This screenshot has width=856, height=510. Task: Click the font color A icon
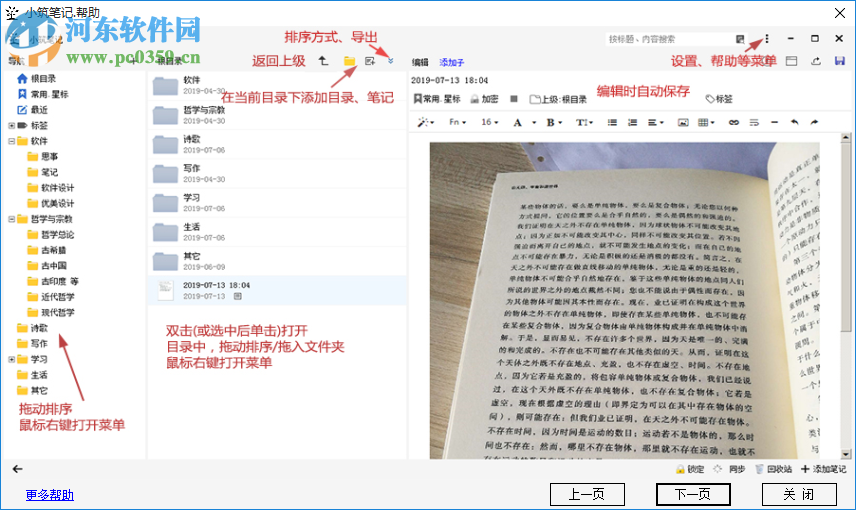click(x=518, y=122)
